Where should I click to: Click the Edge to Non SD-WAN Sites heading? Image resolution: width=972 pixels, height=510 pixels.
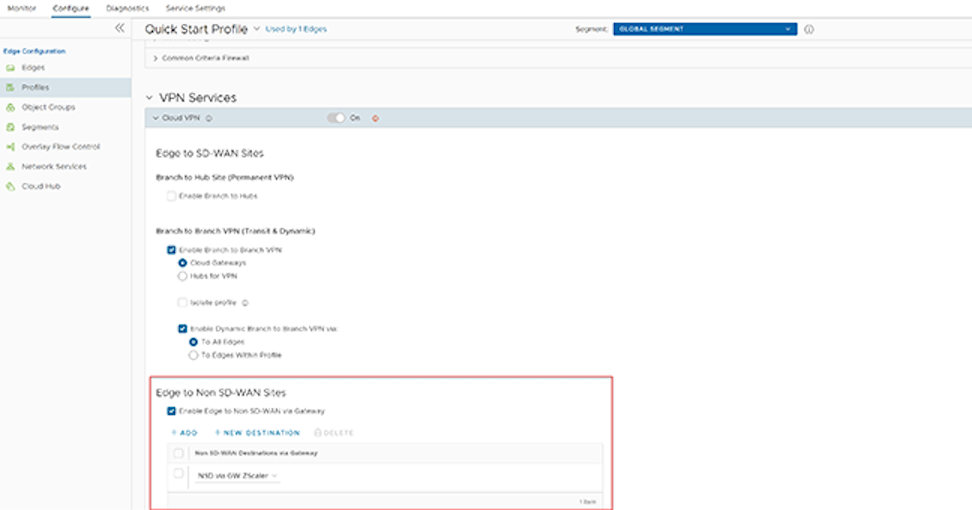(221, 393)
